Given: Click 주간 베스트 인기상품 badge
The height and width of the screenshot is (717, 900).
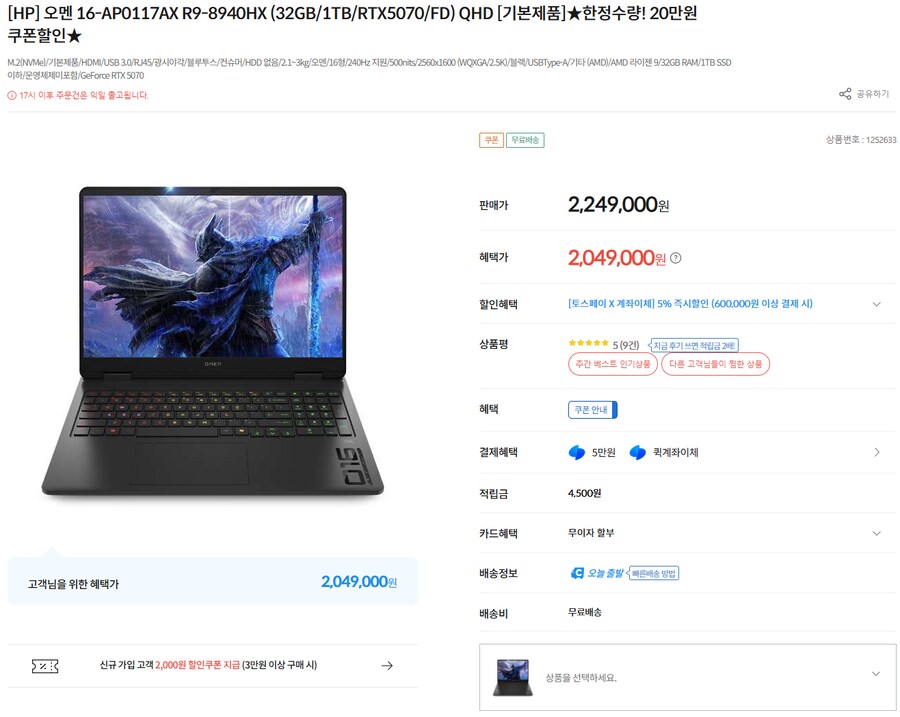Looking at the screenshot, I should [613, 364].
